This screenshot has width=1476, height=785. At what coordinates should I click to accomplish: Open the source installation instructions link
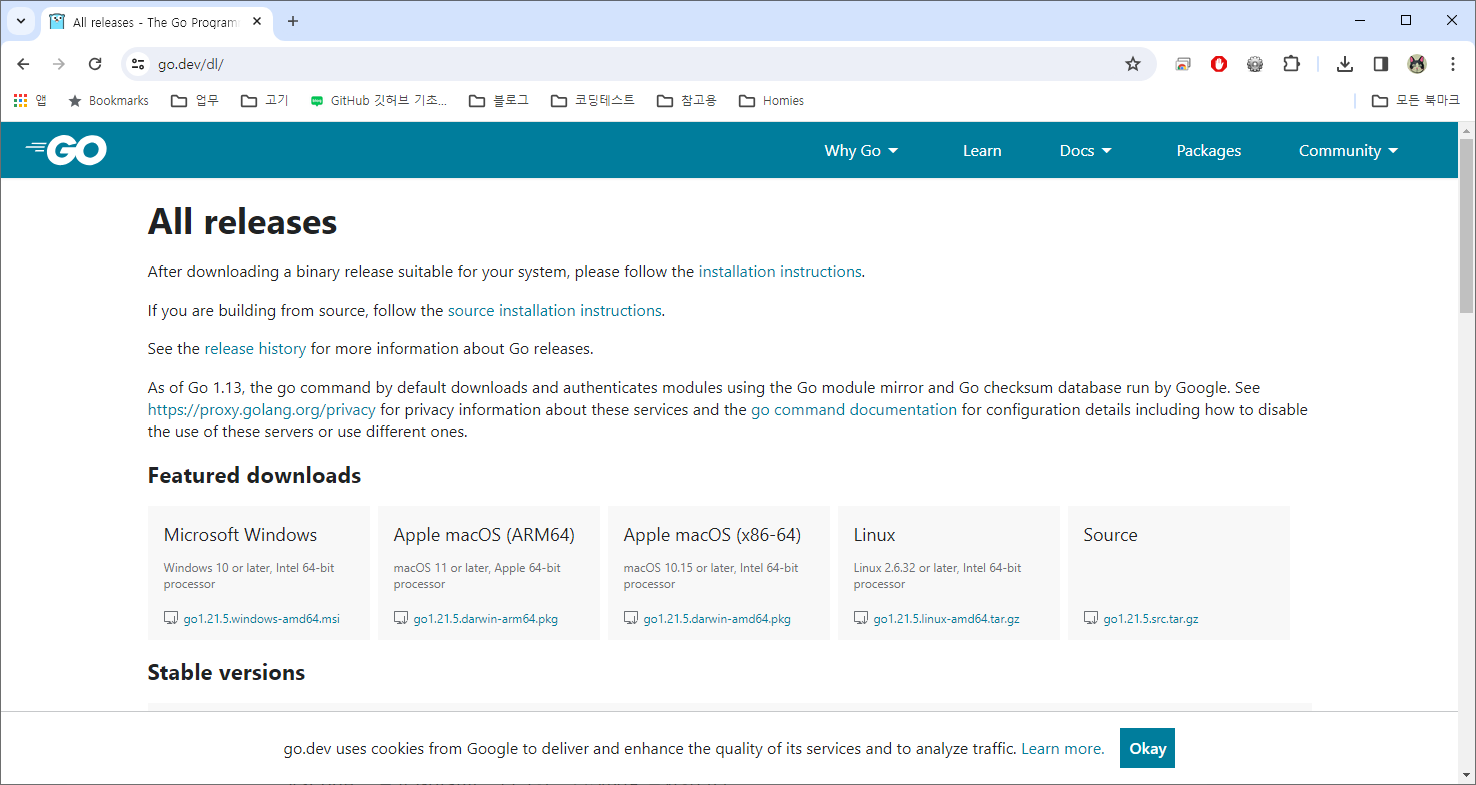[555, 310]
